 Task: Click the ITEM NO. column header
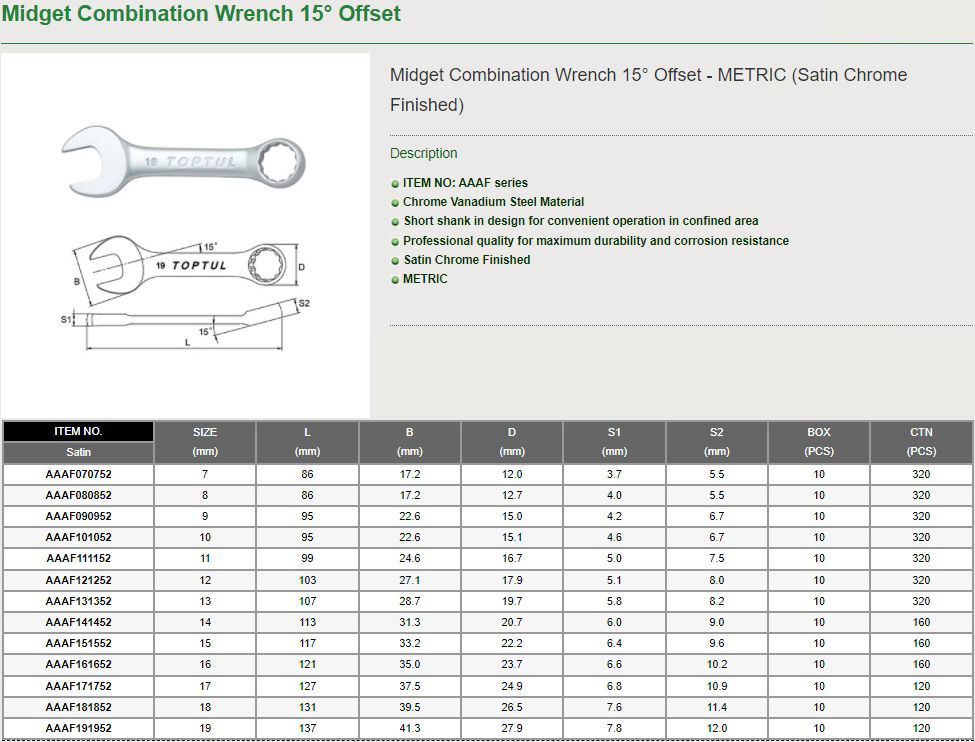[78, 432]
